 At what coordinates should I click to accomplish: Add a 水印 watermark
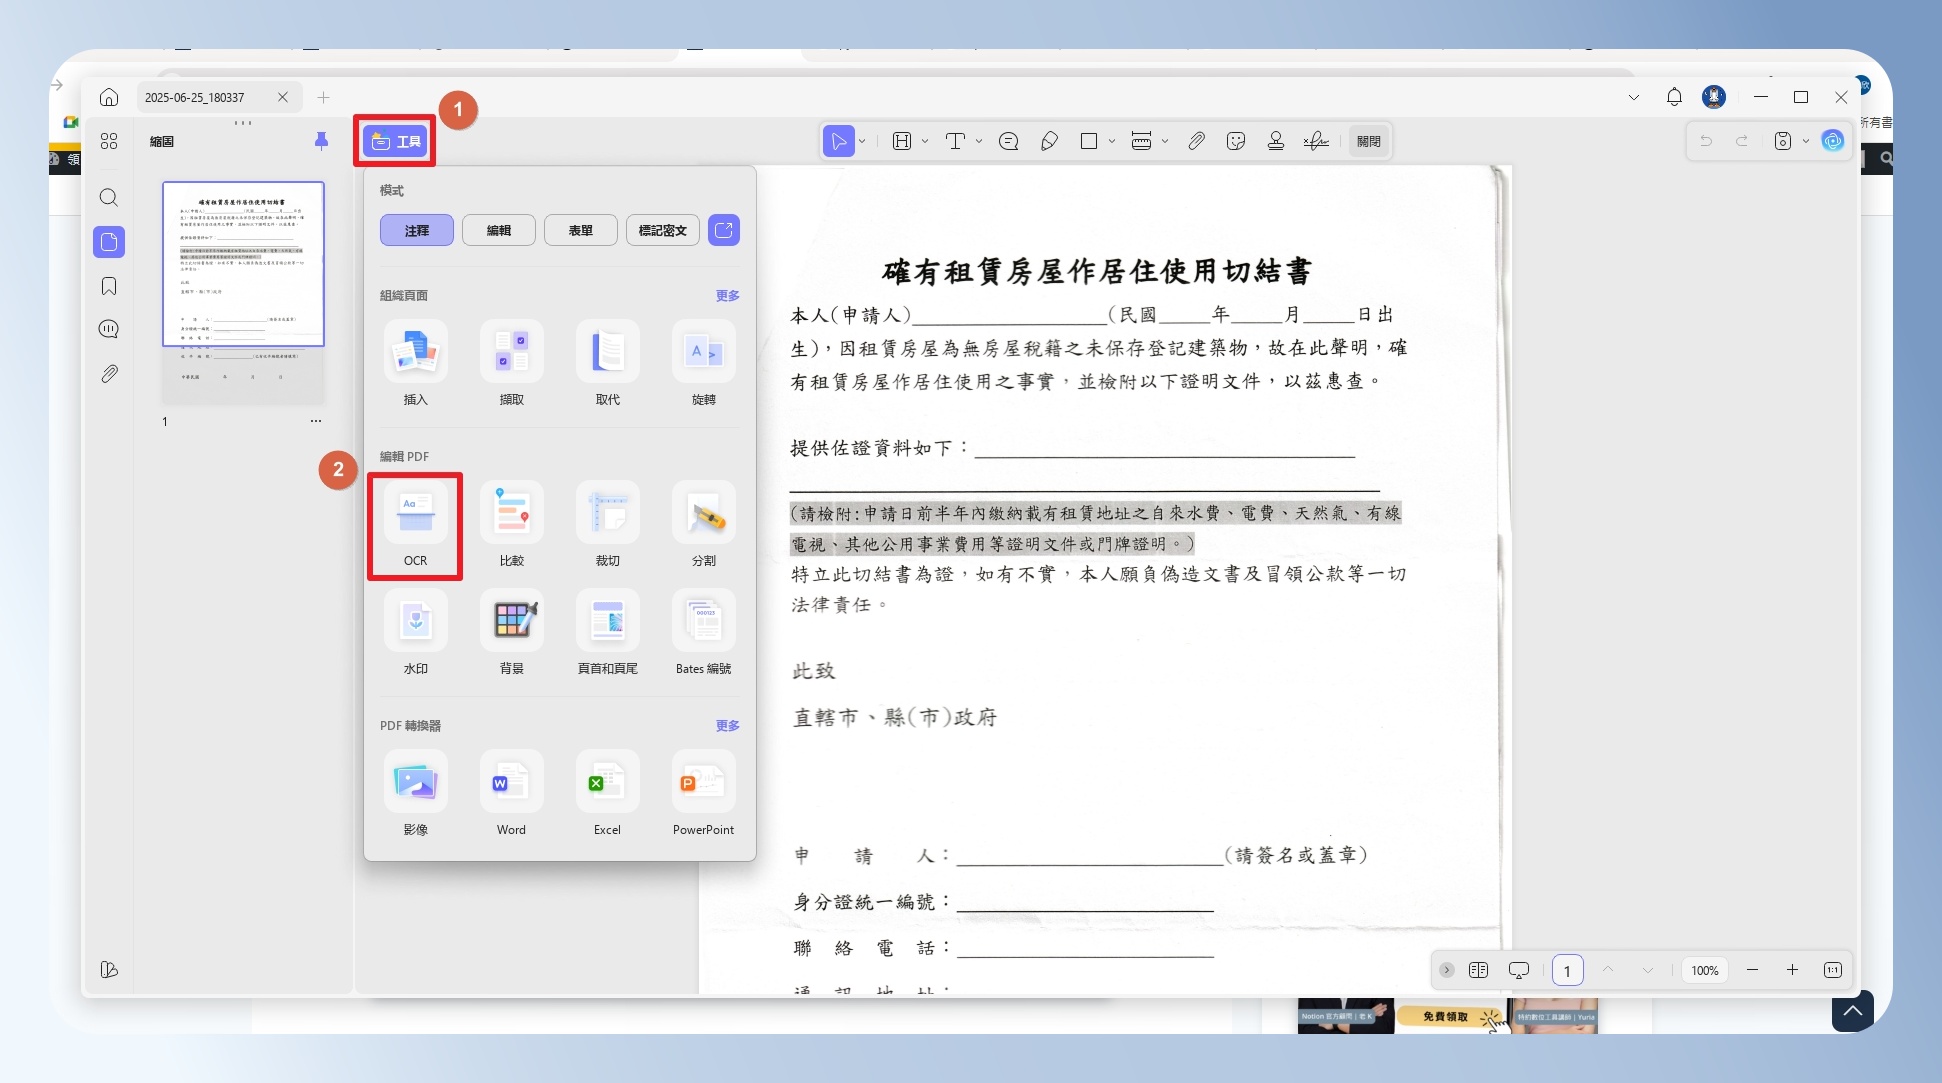pyautogui.click(x=415, y=634)
